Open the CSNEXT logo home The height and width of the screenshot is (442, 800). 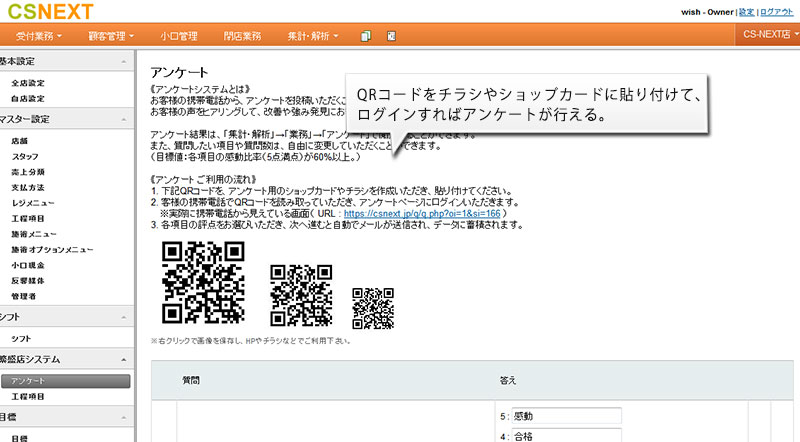click(50, 11)
